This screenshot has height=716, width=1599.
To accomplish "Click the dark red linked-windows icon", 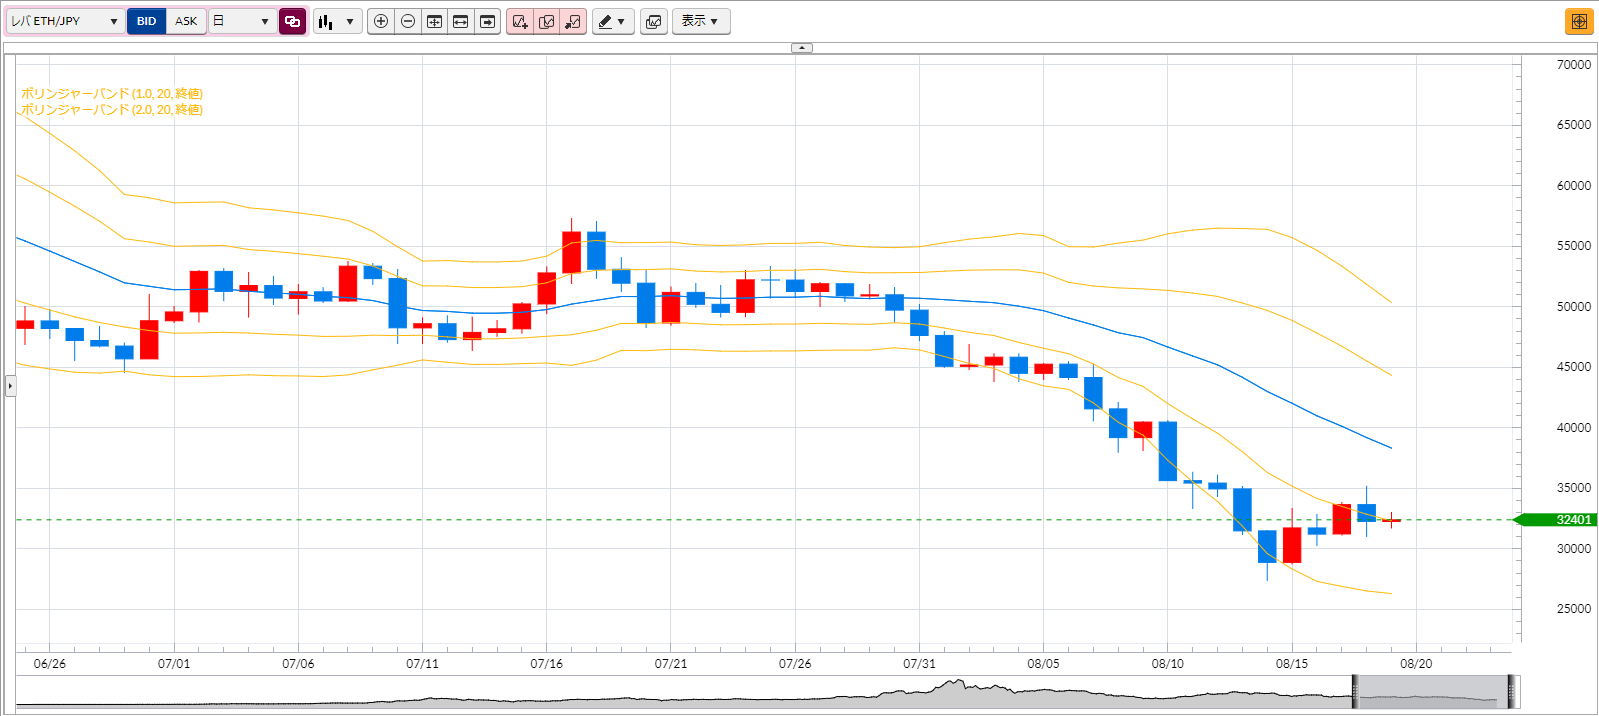I will pos(293,21).
